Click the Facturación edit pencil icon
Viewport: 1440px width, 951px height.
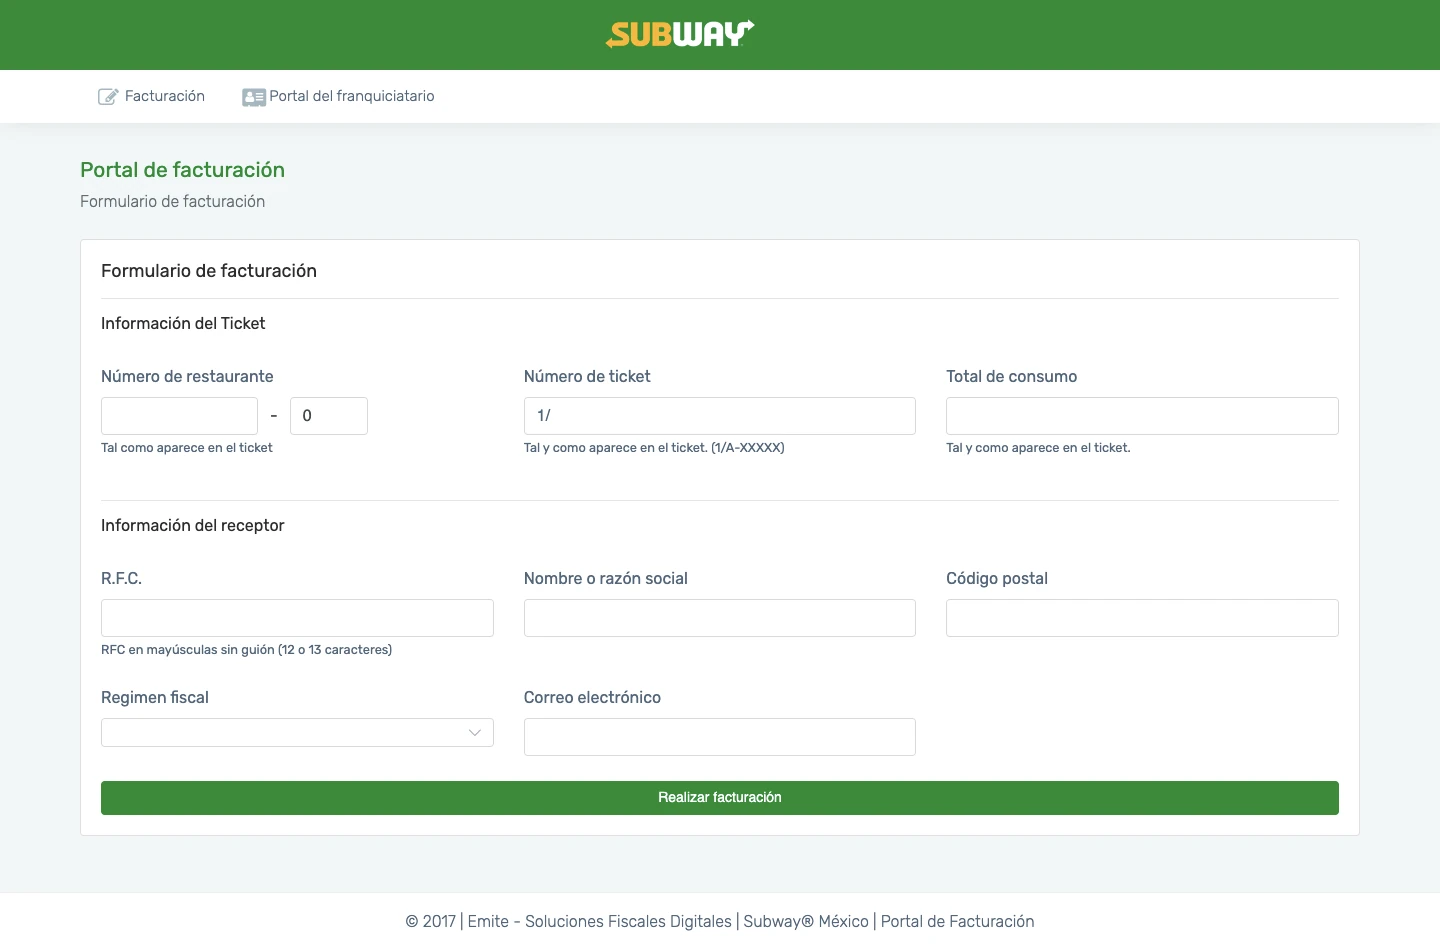point(108,97)
